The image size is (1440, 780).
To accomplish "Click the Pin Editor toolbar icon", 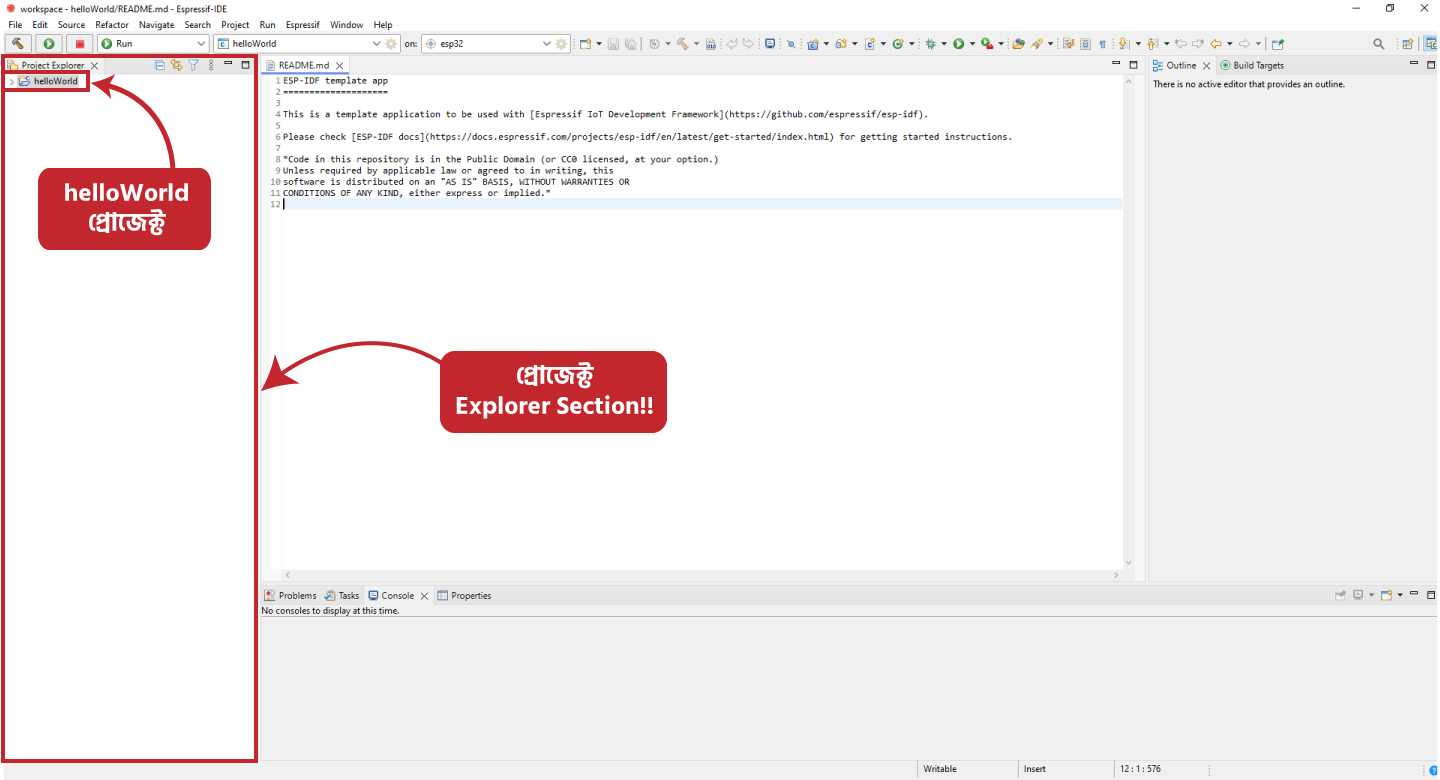I will click(1278, 44).
